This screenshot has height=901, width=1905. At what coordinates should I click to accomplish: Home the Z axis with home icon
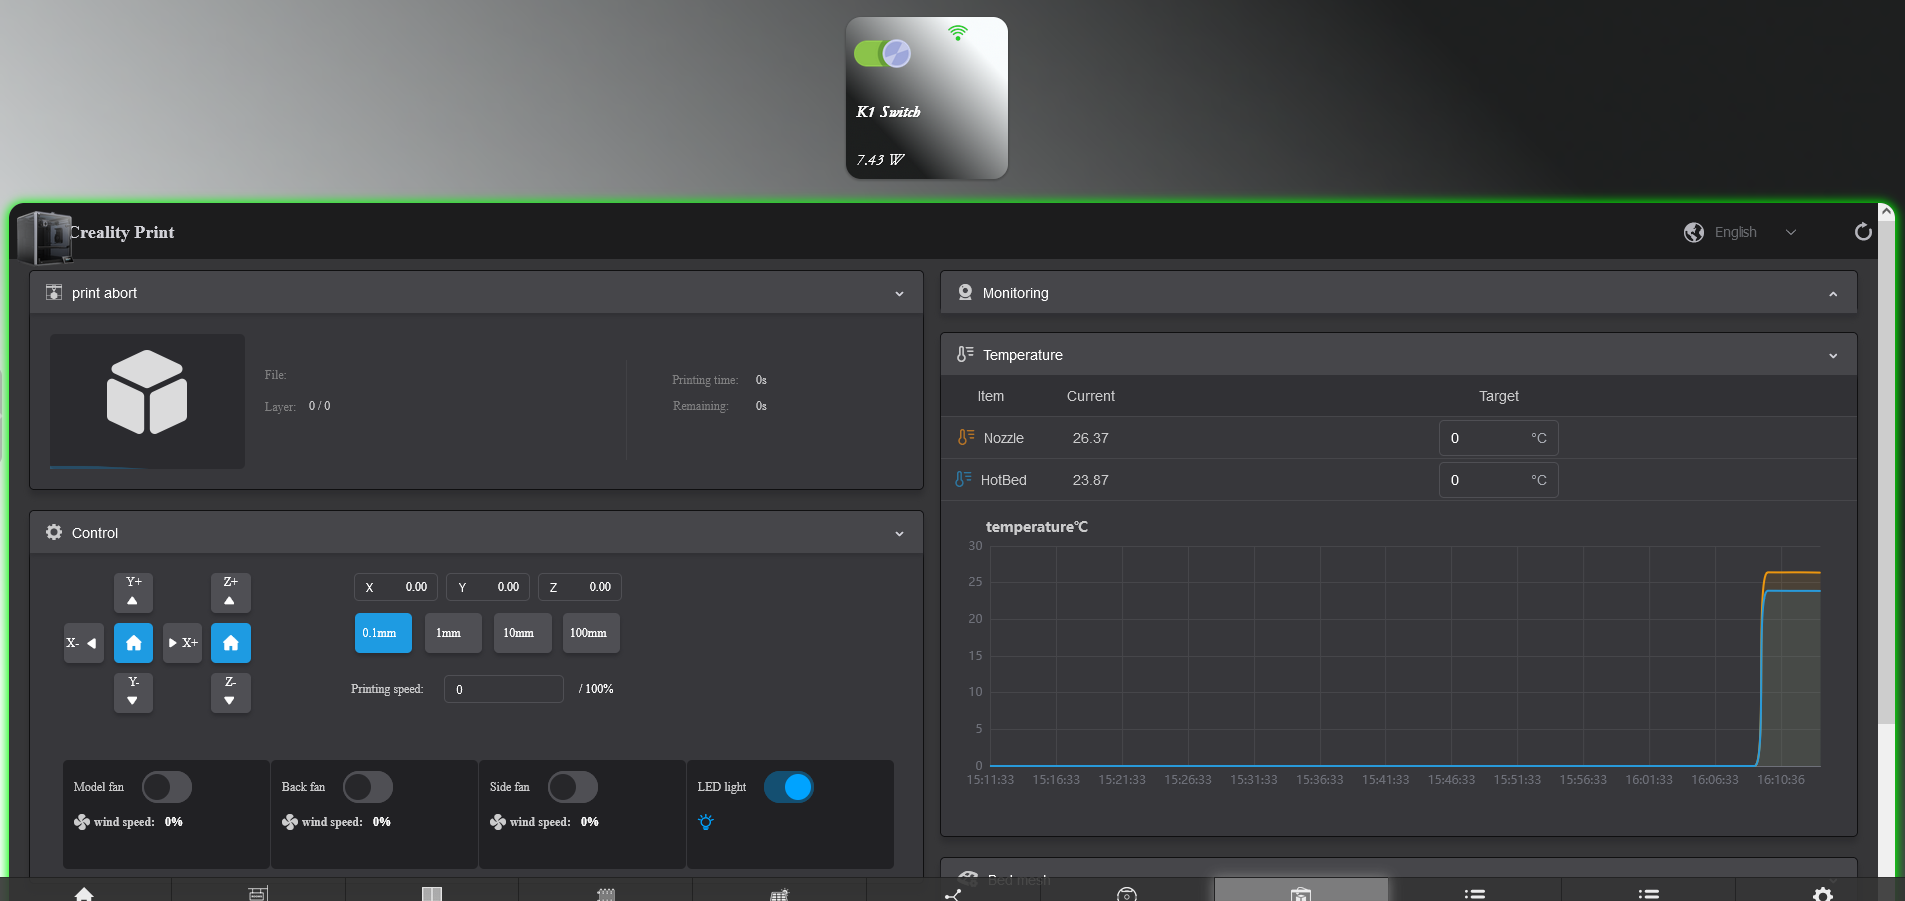(231, 642)
